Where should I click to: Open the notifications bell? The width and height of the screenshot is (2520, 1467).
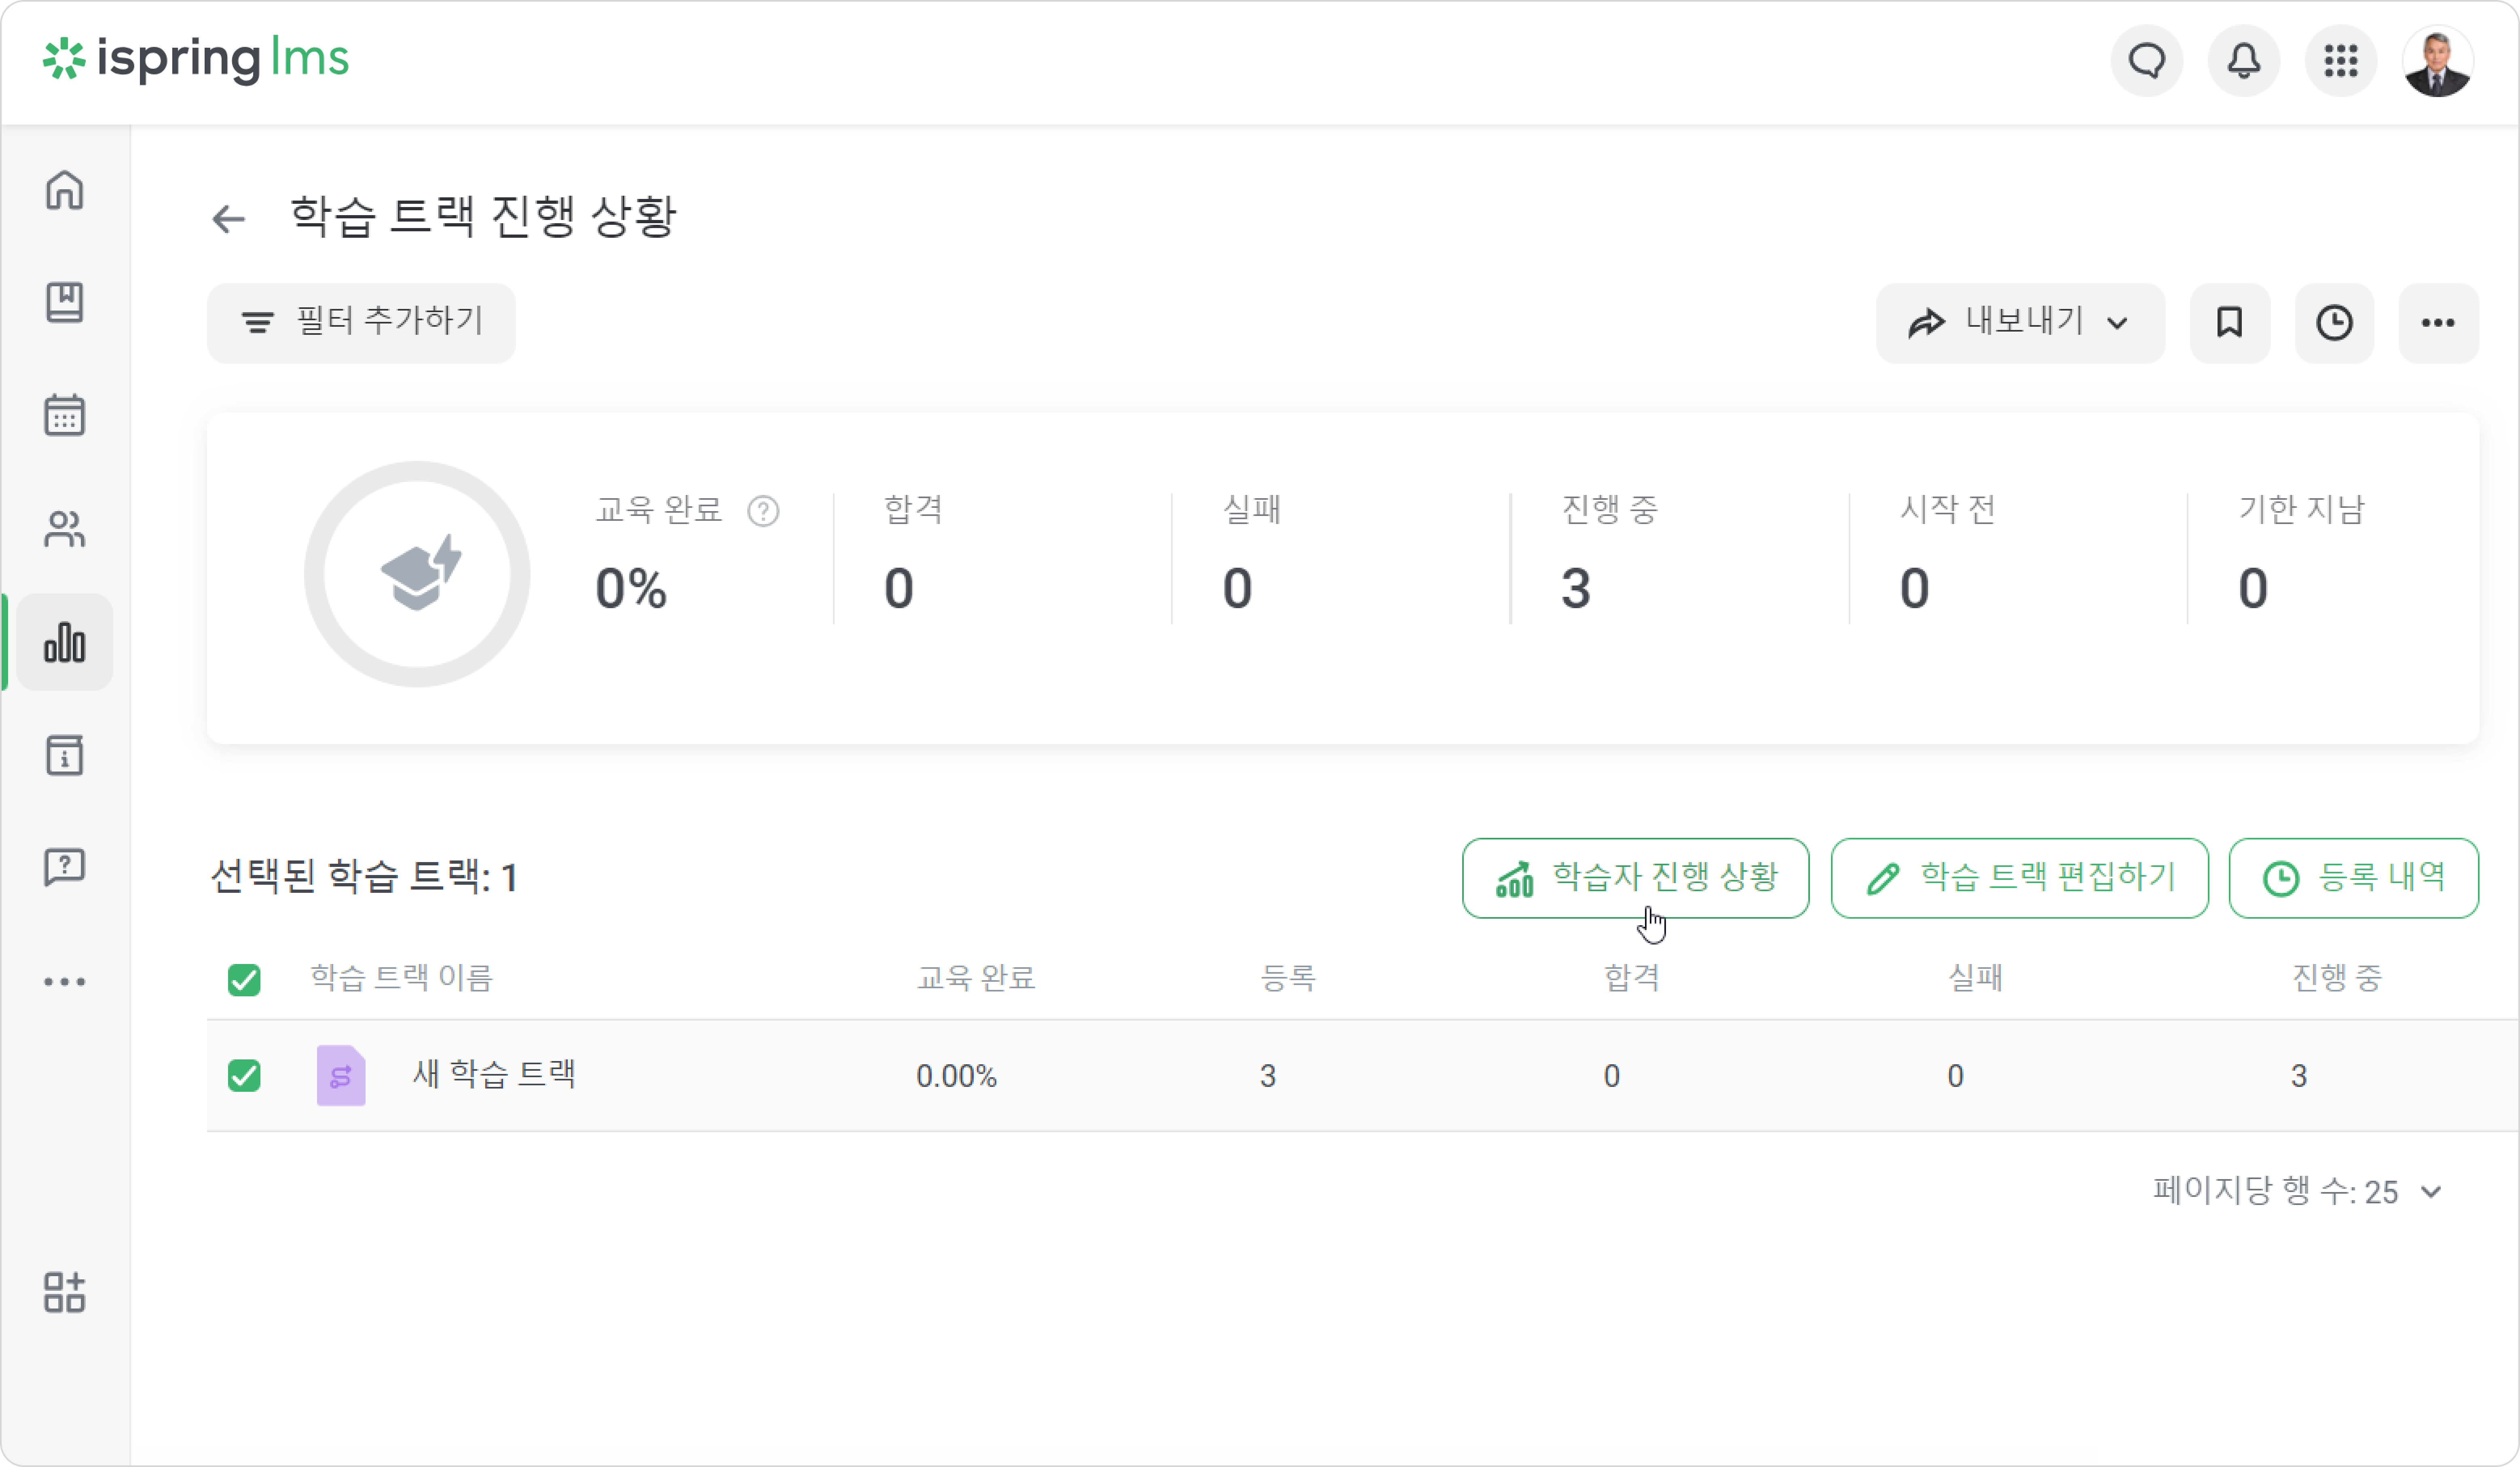coord(2243,61)
